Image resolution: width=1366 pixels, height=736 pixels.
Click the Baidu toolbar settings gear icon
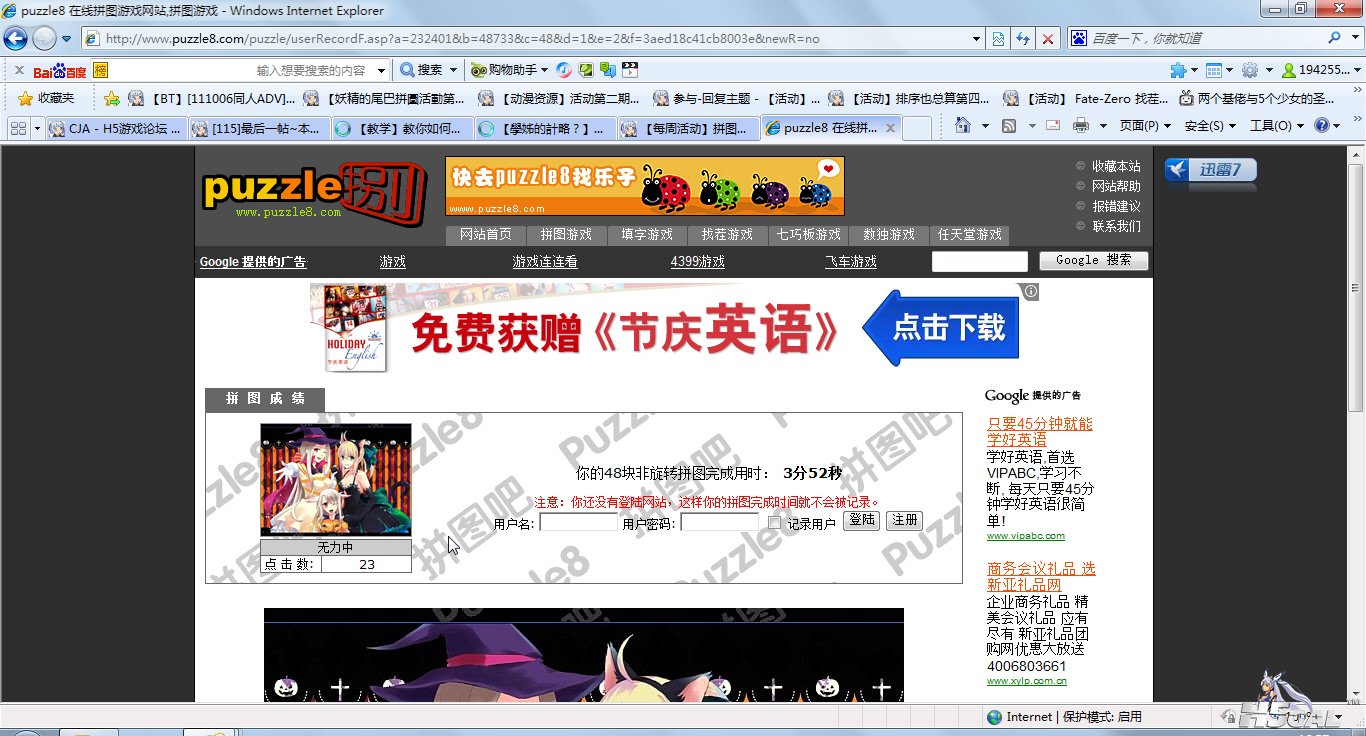pyautogui.click(x=1250, y=70)
